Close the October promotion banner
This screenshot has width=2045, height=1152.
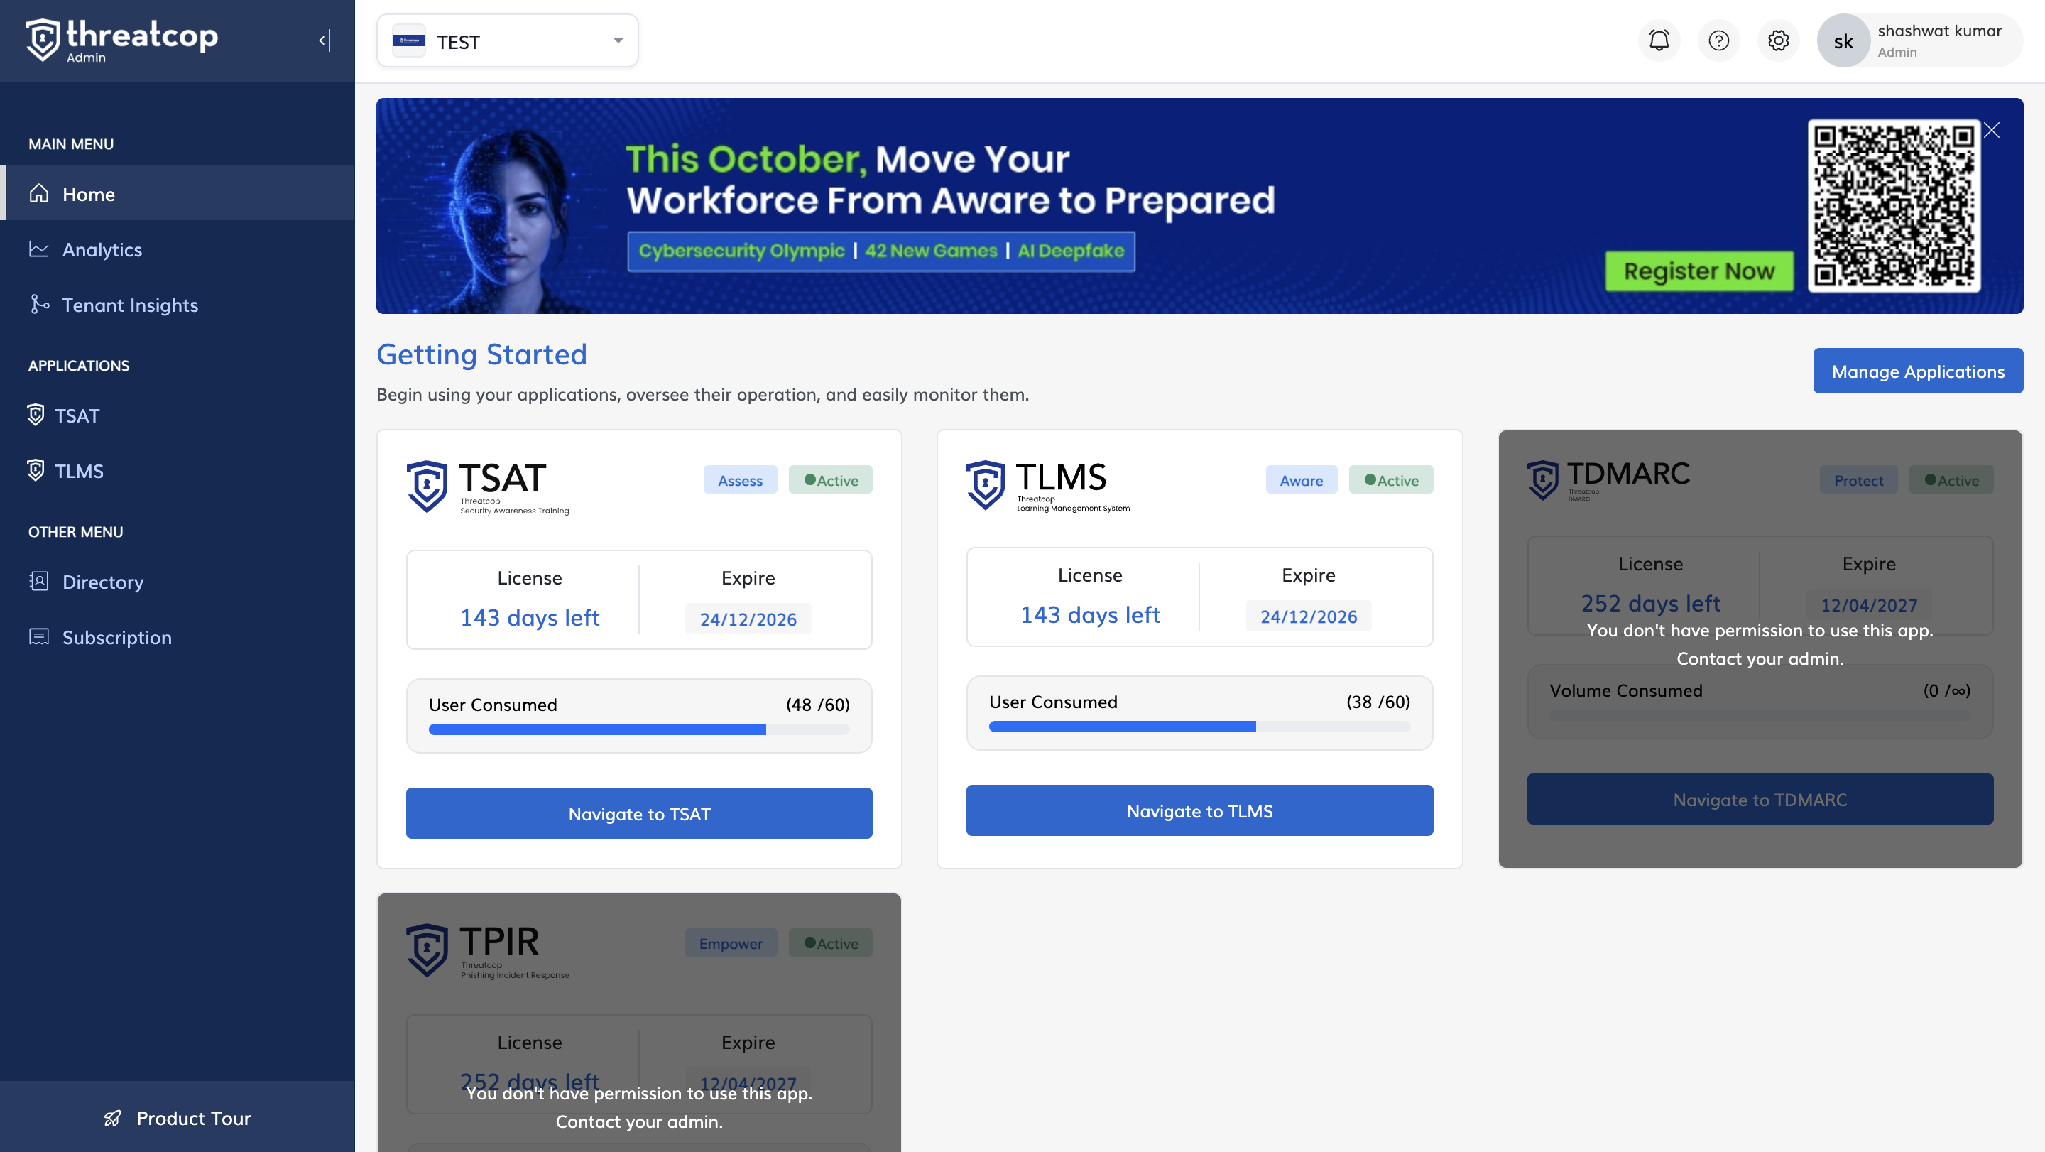[1992, 130]
